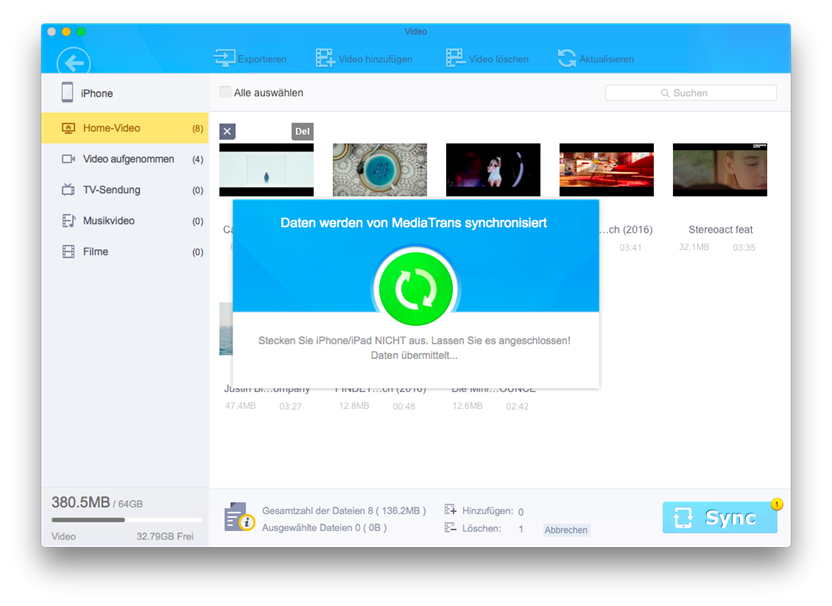Click the Abbrechen button
The image size is (832, 606).
tap(566, 530)
